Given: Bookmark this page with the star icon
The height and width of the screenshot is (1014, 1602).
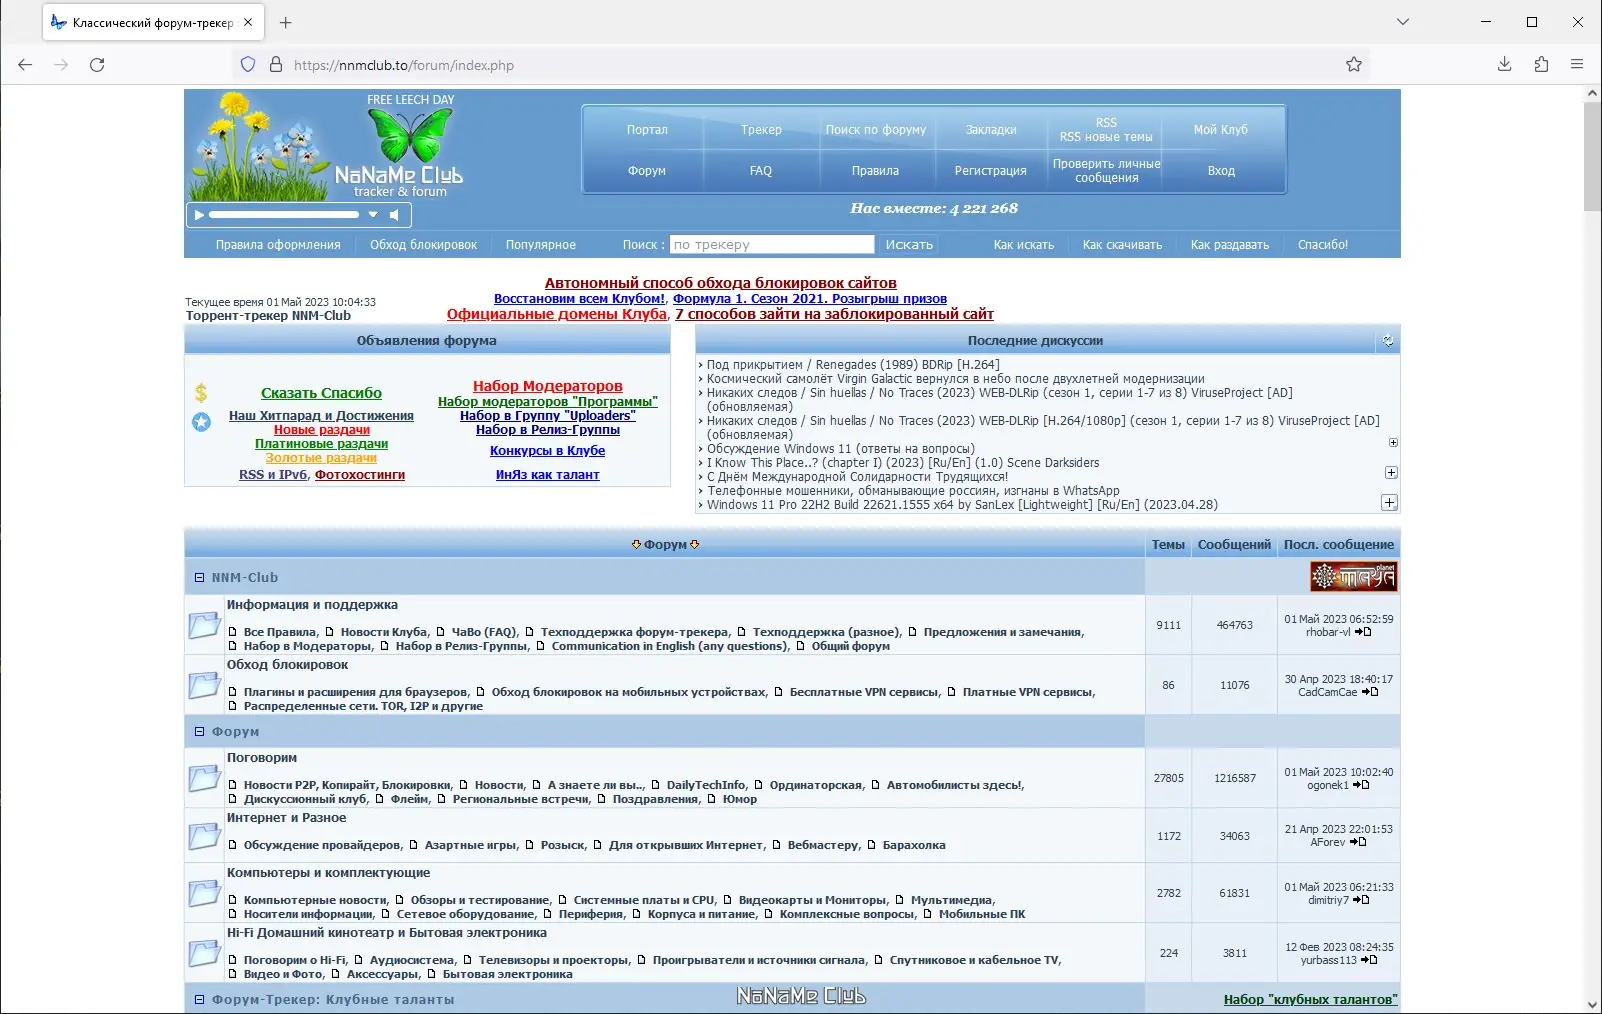Looking at the screenshot, I should 1354,65.
